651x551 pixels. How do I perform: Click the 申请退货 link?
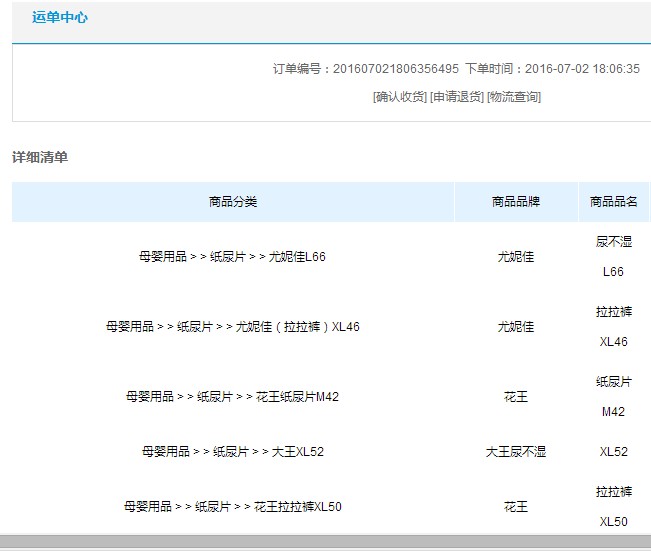tap(457, 97)
